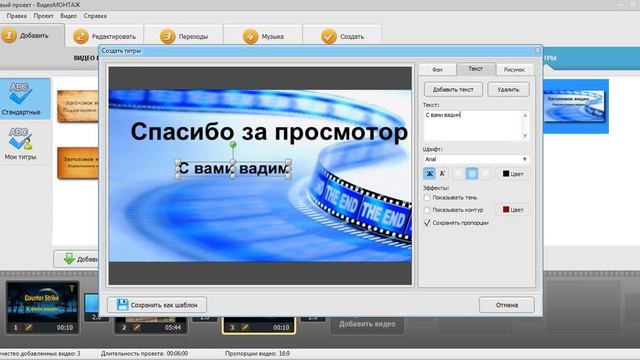
Task: Open dark red contour Цвет color picker
Action: click(513, 209)
